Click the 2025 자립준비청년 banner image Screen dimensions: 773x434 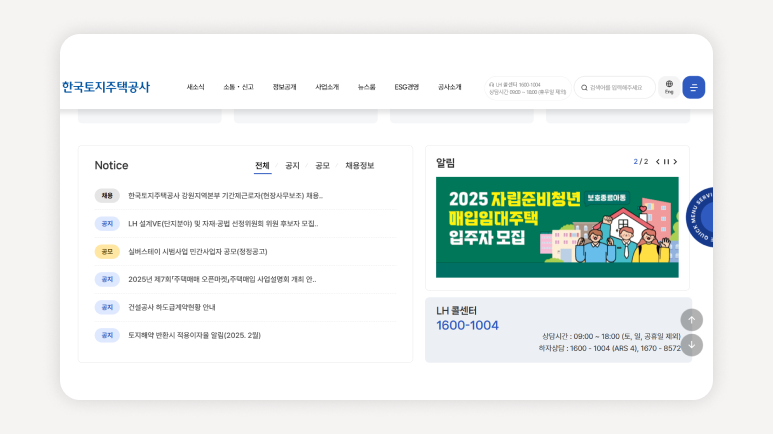[x=557, y=227]
